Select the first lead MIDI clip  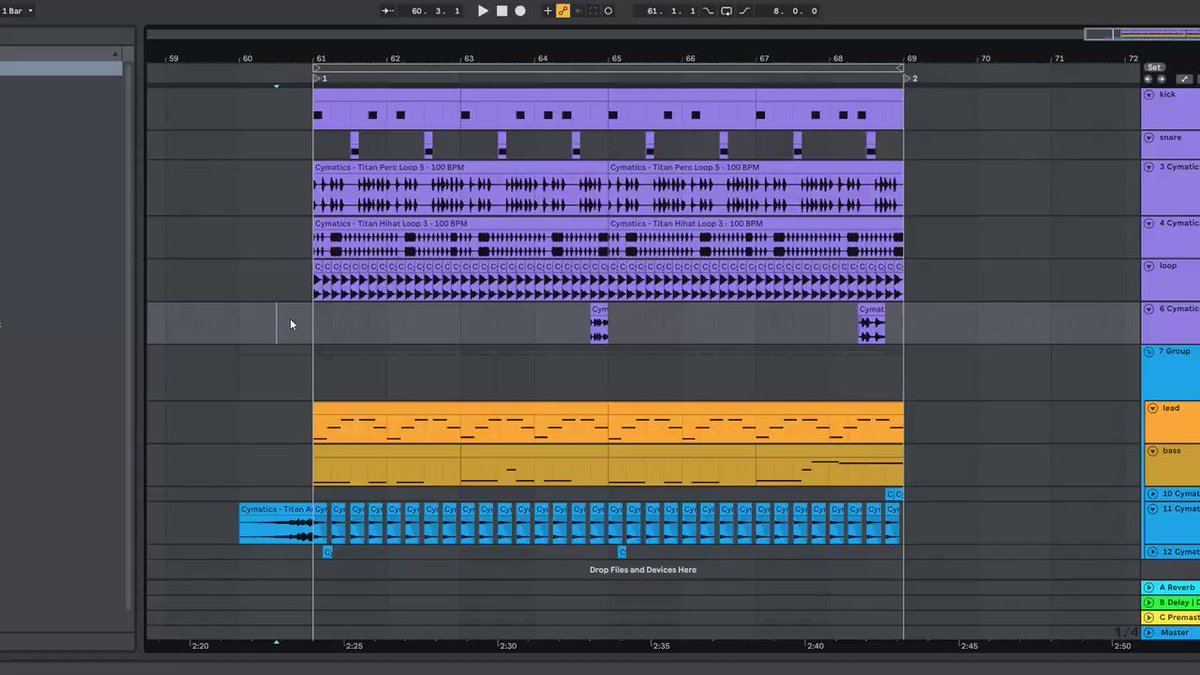tap(460, 422)
